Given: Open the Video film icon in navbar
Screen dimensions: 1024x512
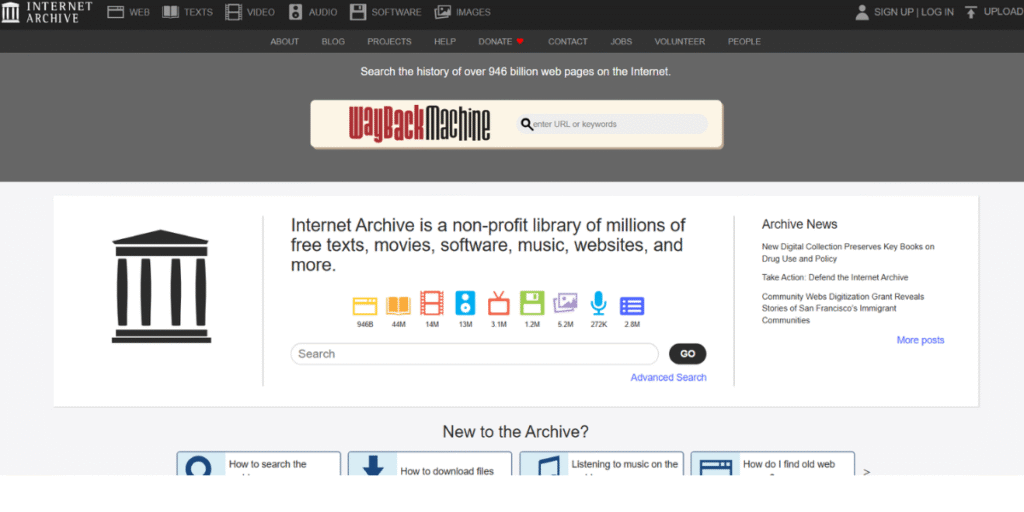Looking at the screenshot, I should (233, 12).
